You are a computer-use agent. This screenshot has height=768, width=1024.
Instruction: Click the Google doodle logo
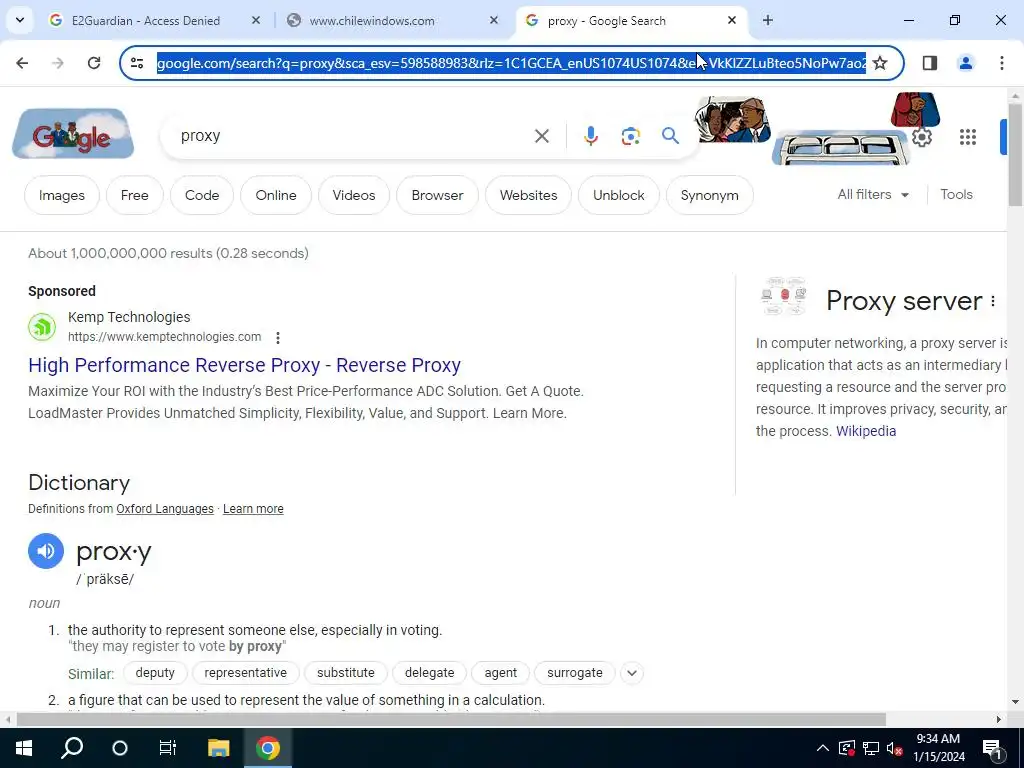coord(73,134)
